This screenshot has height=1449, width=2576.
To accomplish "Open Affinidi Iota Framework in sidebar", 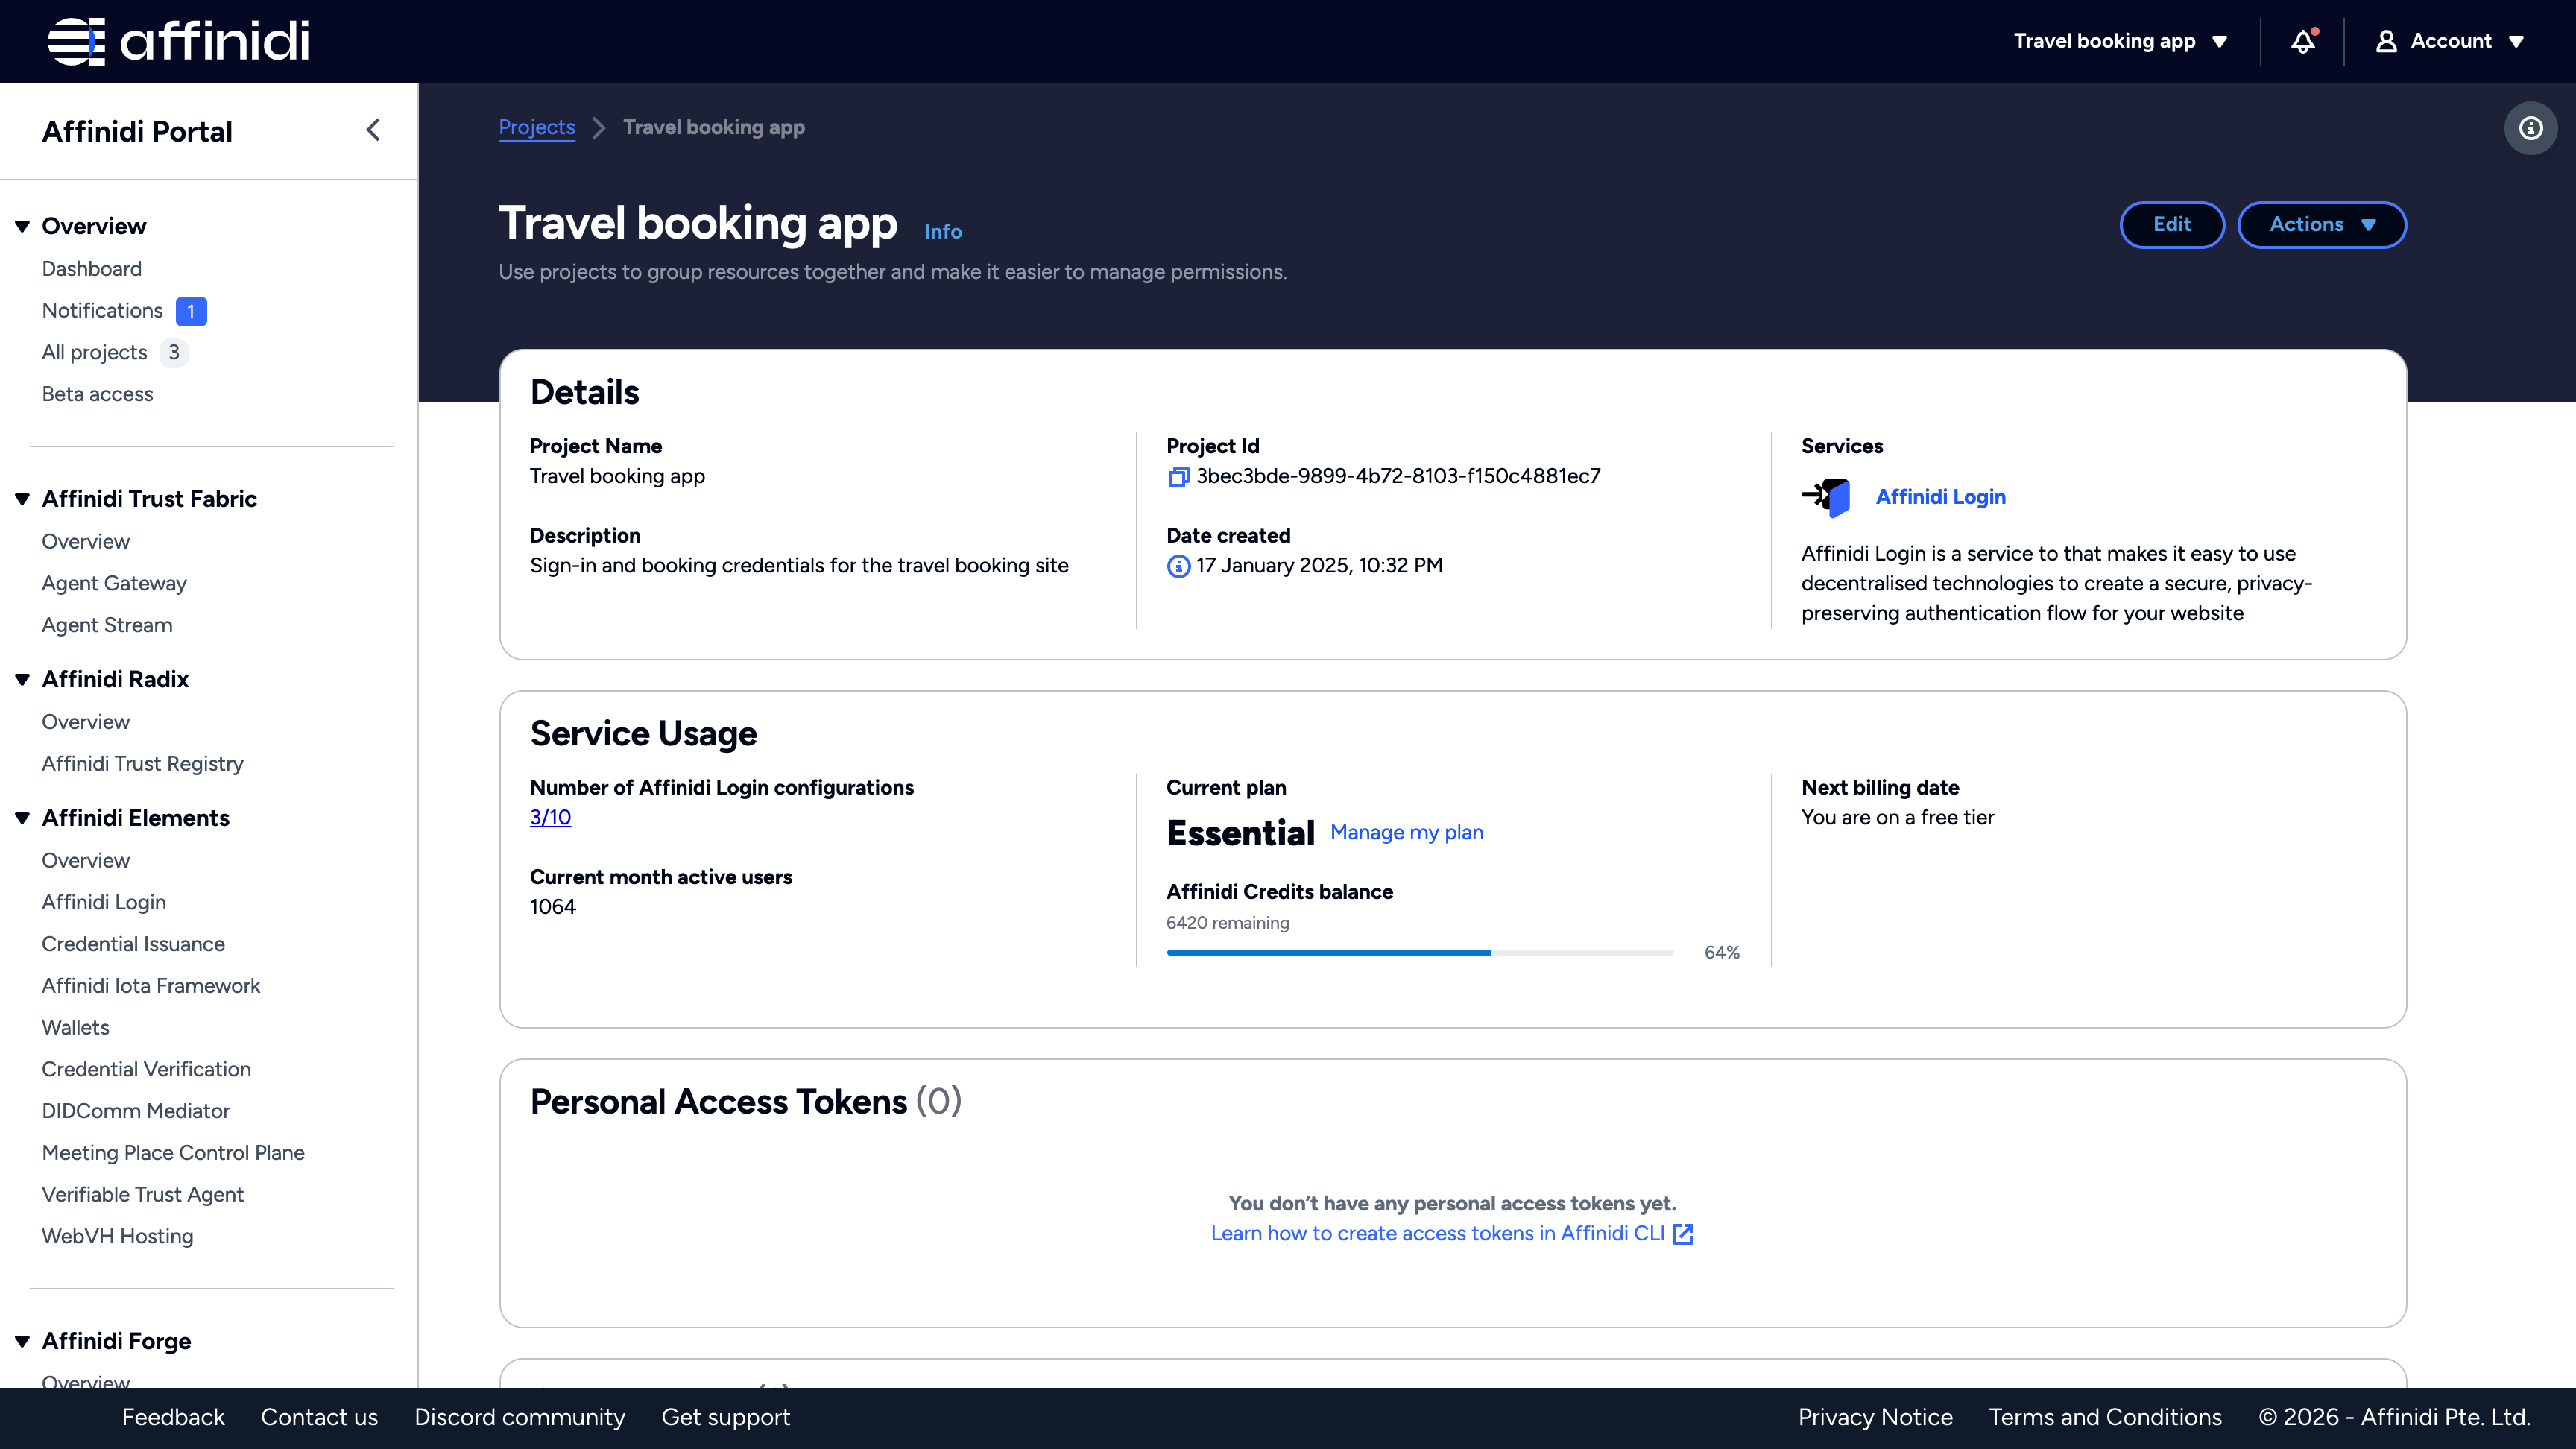I will (151, 986).
